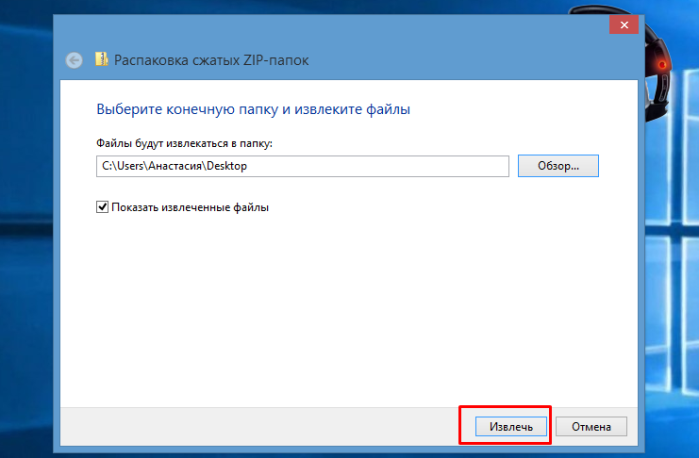The image size is (699, 458).
Task: Click the desktop background left of the dialog
Action: (26, 232)
